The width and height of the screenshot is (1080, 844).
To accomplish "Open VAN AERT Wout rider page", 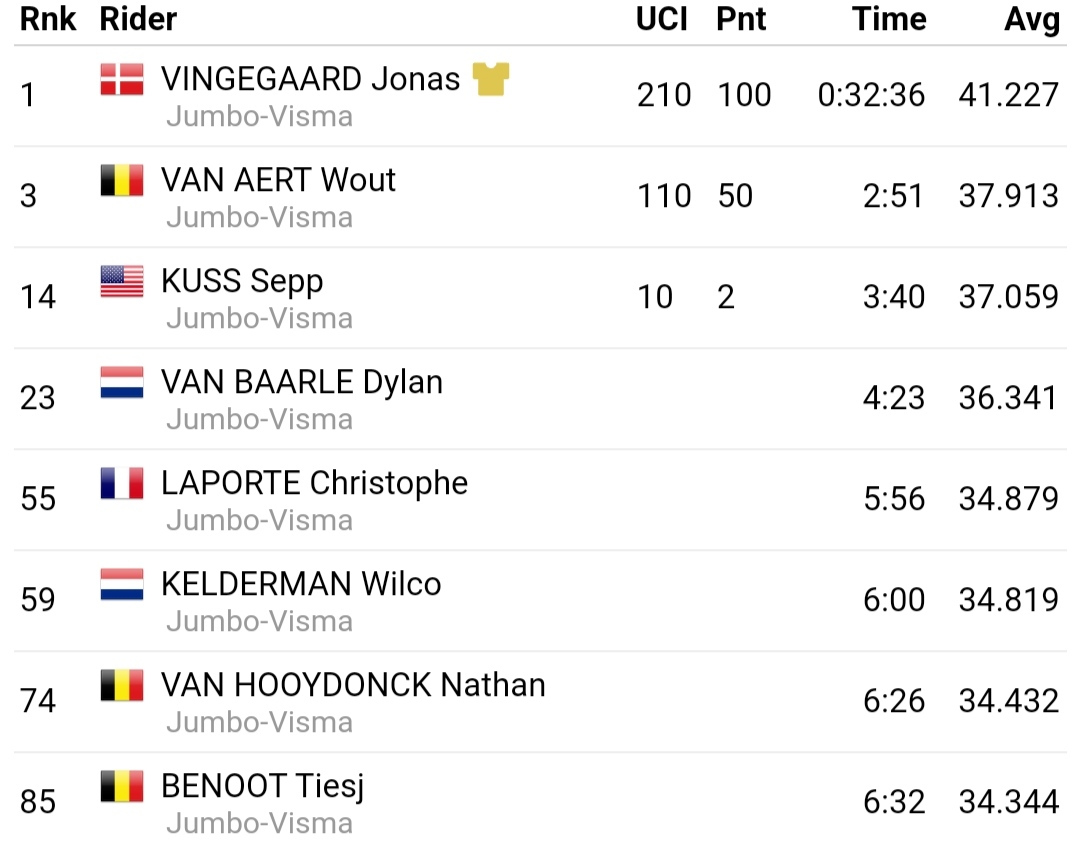I will pos(278,180).
